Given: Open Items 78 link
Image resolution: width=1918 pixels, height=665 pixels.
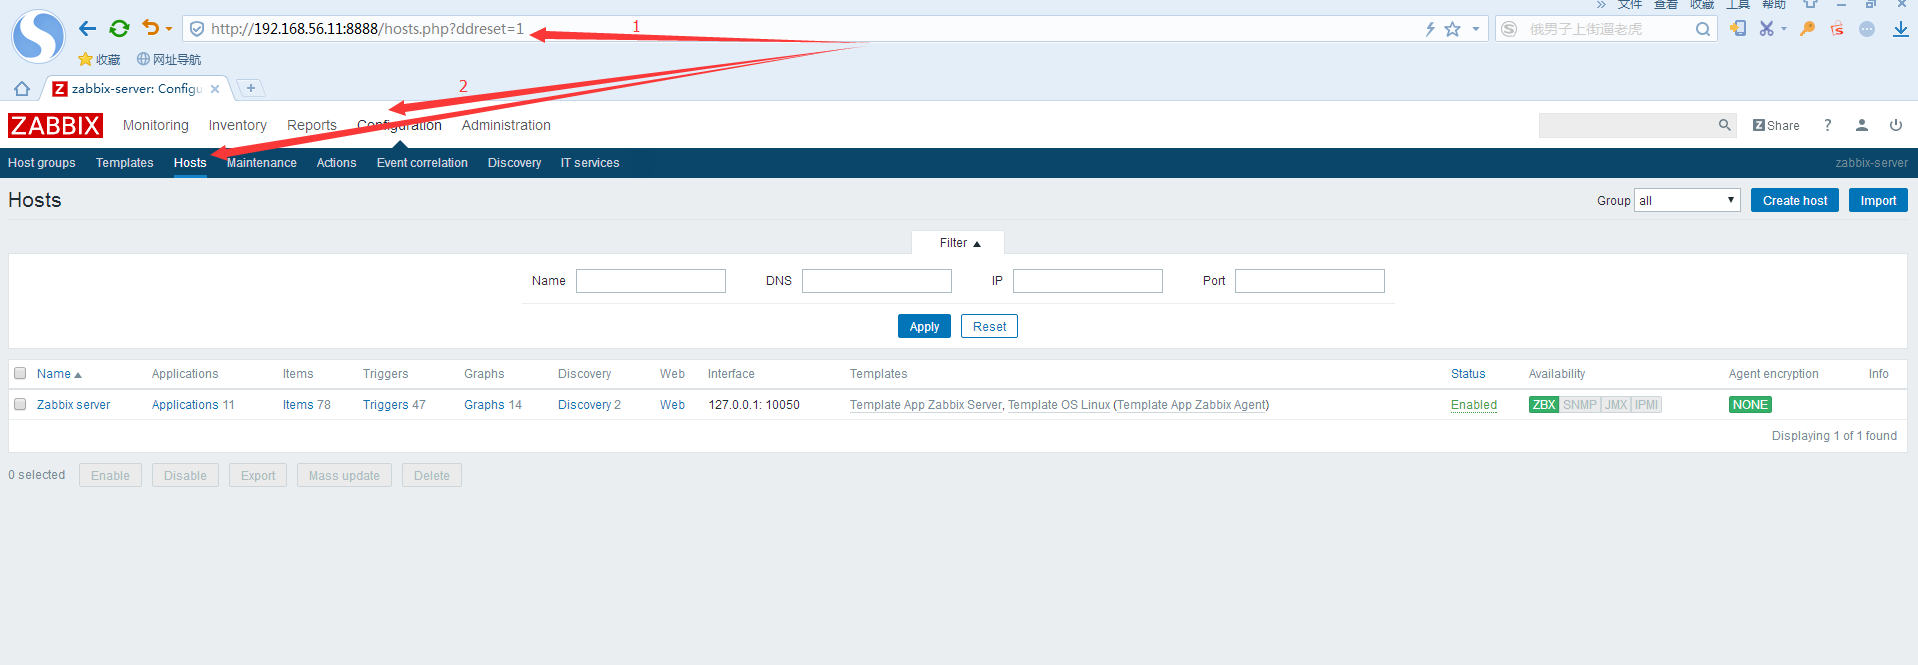Looking at the screenshot, I should (298, 405).
